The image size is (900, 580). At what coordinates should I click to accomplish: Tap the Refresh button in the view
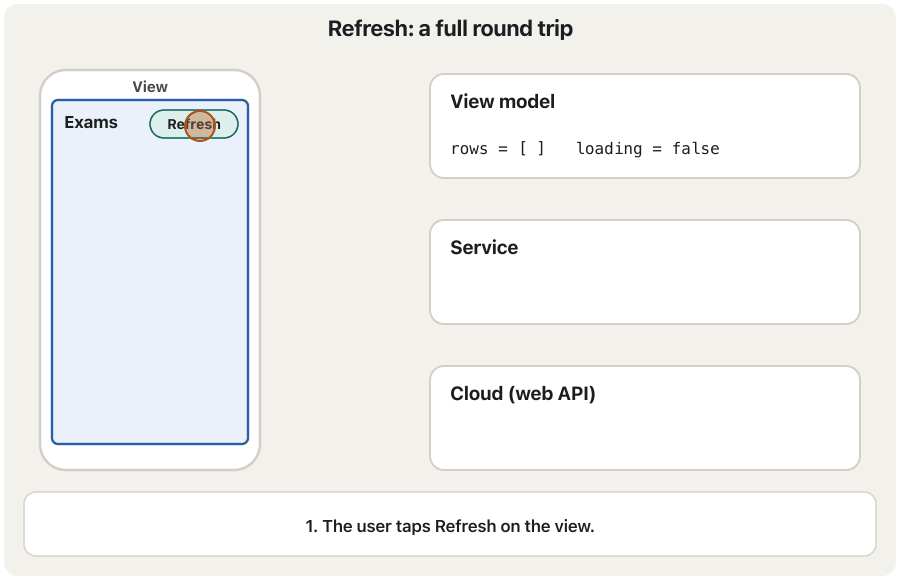pos(194,124)
